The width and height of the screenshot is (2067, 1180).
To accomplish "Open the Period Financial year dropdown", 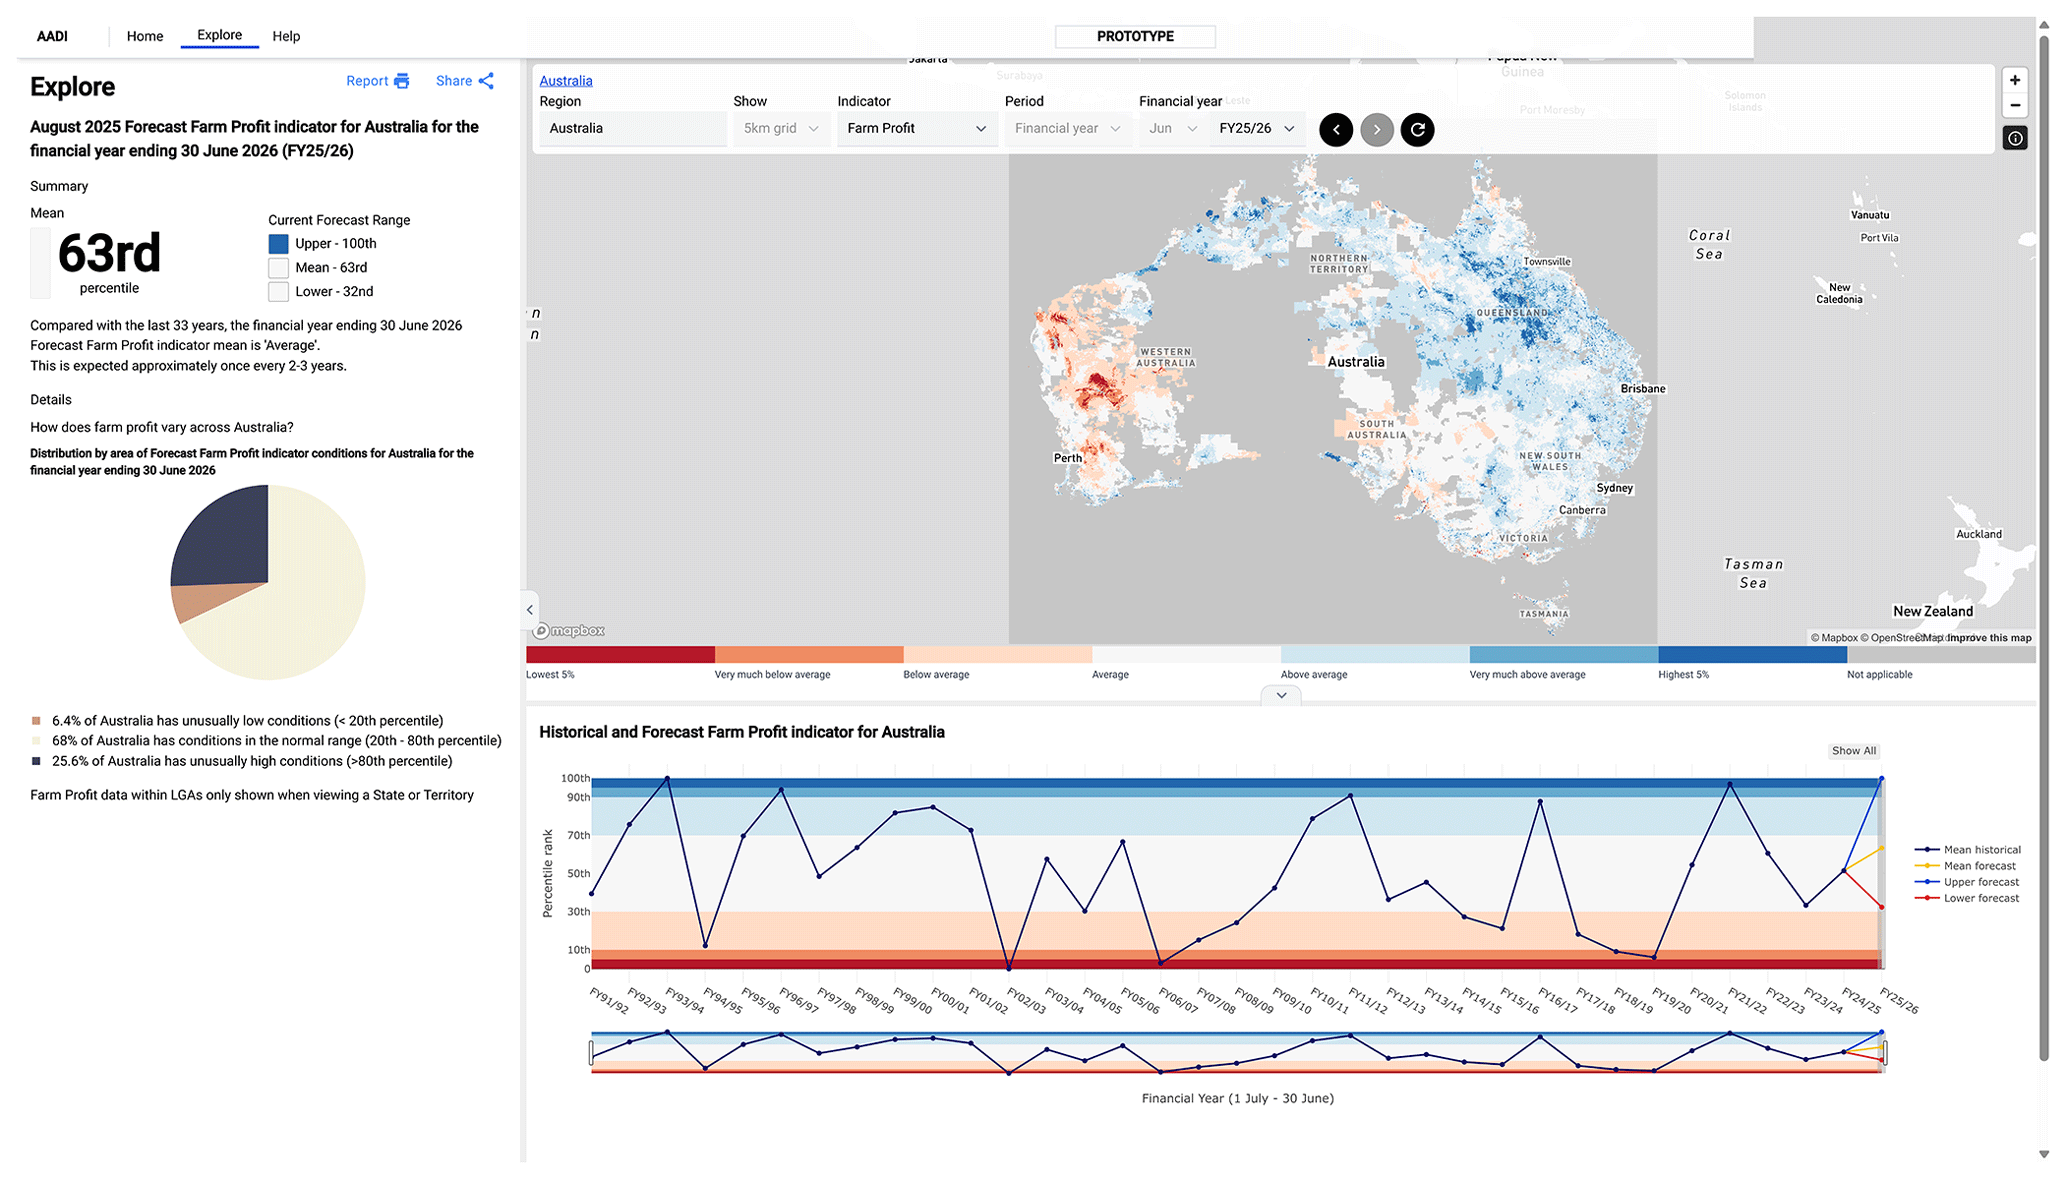I will coord(1067,129).
